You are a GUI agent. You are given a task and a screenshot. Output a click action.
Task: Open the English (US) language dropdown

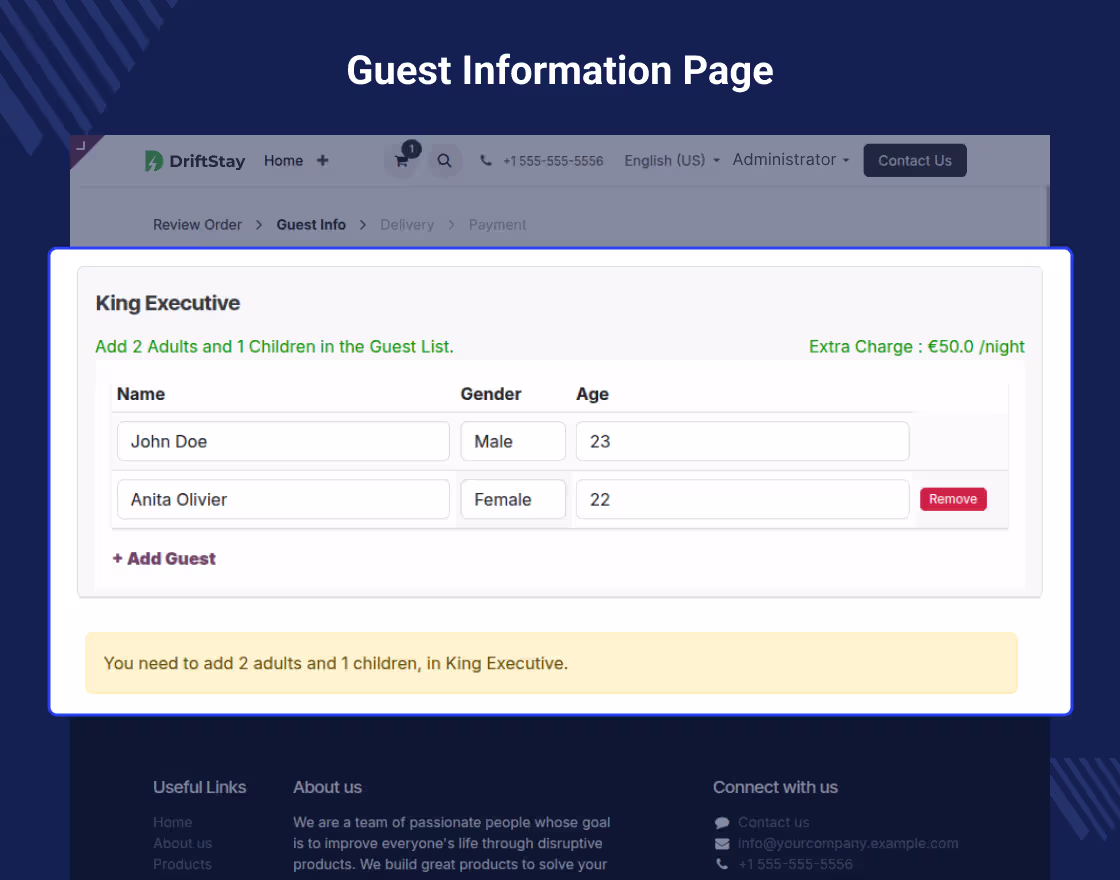[672, 161]
